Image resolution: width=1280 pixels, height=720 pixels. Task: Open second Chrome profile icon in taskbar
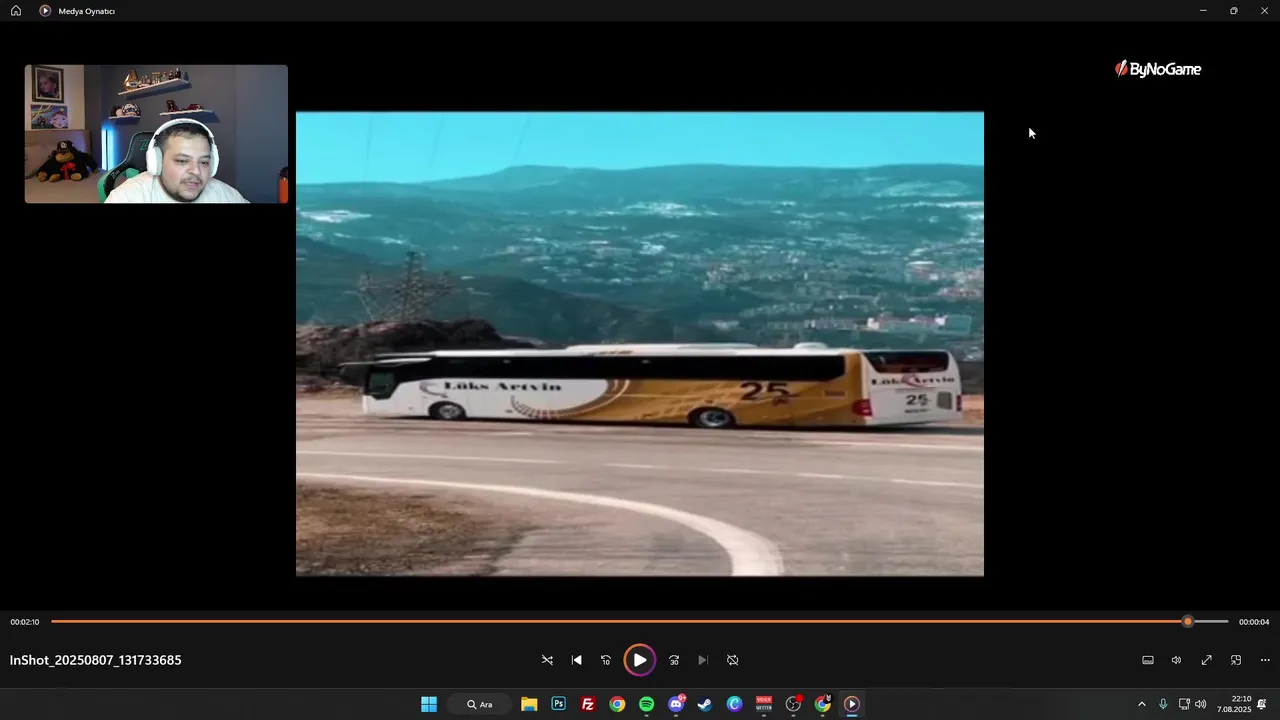coord(823,704)
